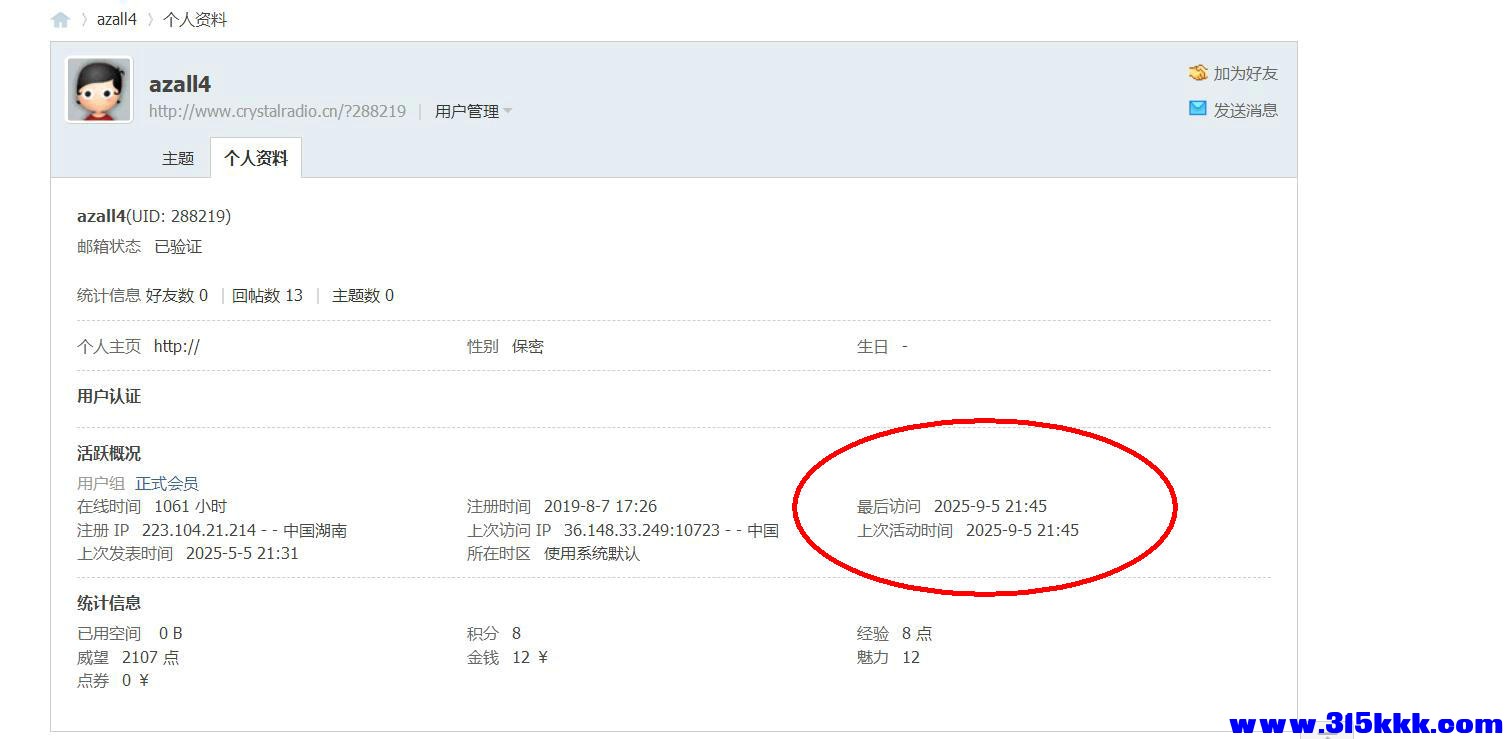Open the azall4 avatar picture

99,90
